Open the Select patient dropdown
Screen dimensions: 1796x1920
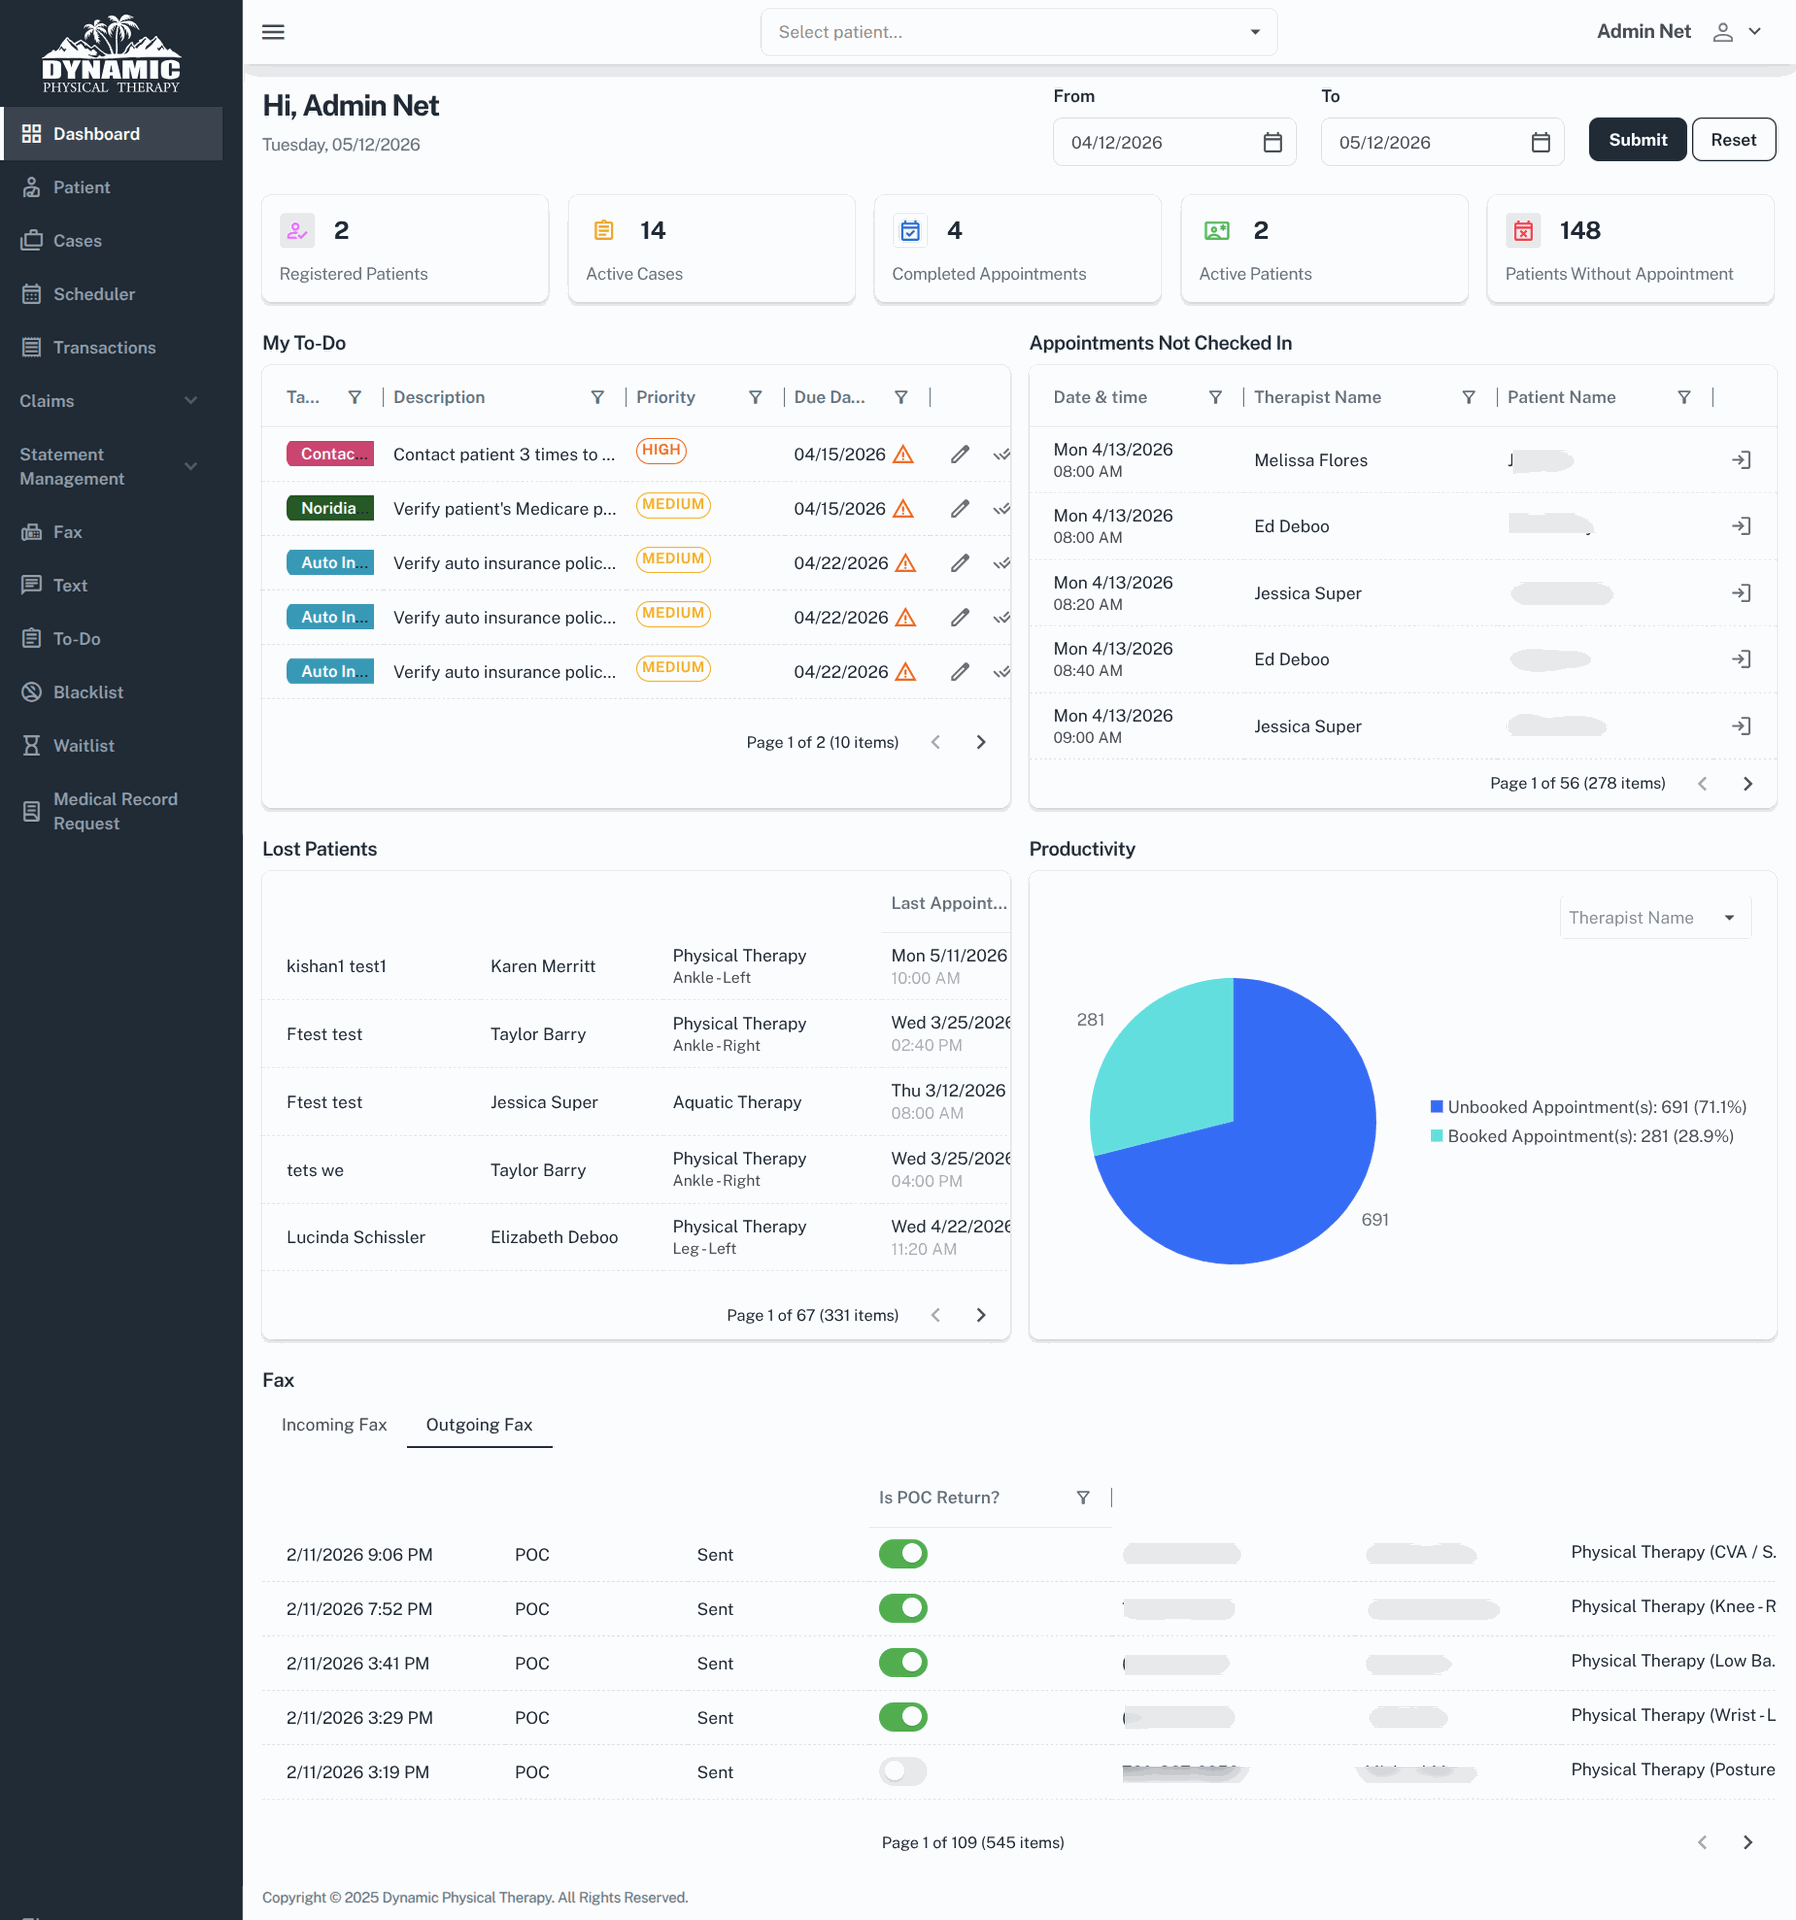pyautogui.click(x=1018, y=32)
